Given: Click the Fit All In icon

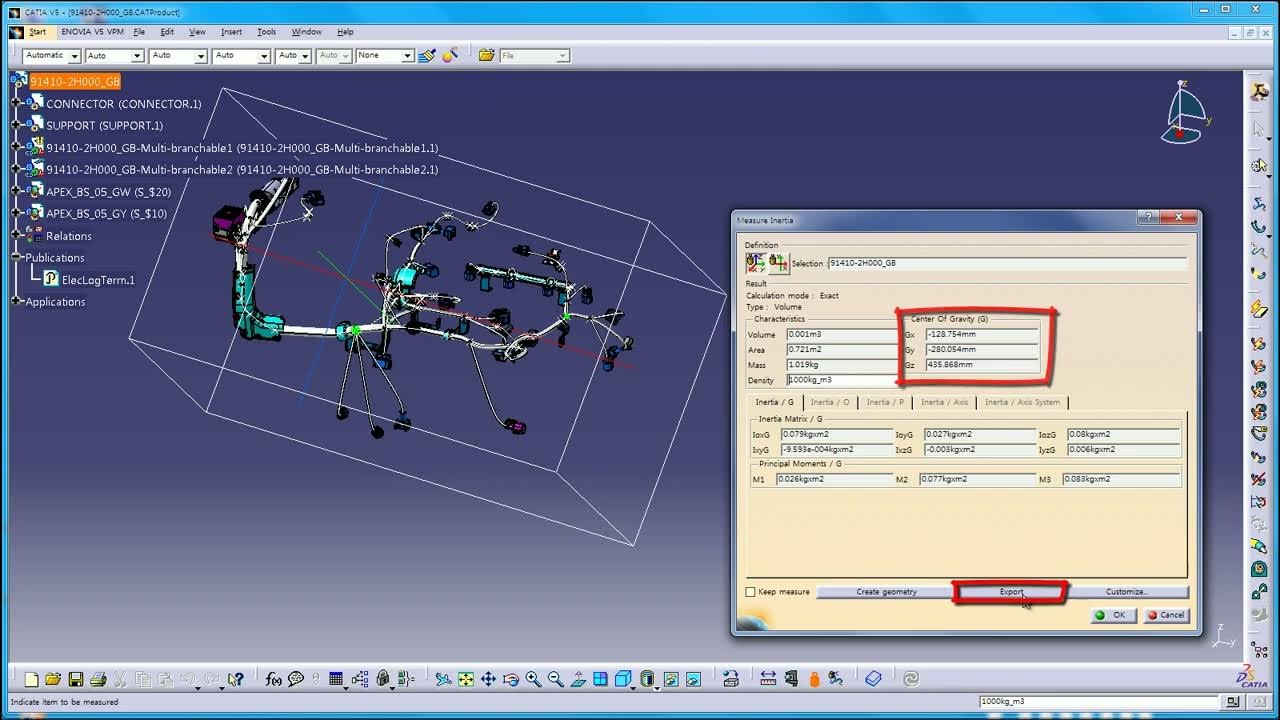Looking at the screenshot, I should coord(466,679).
